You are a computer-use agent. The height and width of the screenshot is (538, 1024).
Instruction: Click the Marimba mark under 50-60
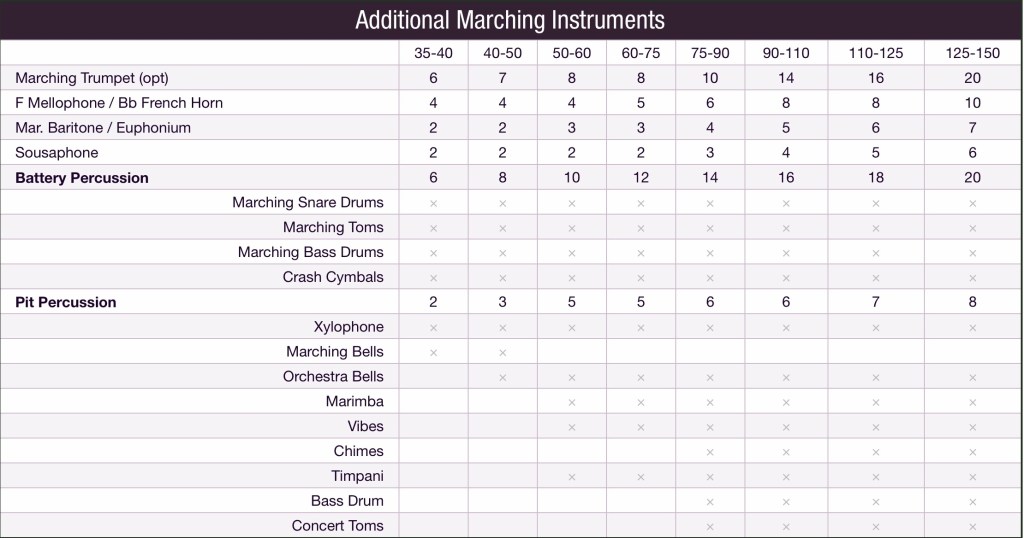(572, 402)
